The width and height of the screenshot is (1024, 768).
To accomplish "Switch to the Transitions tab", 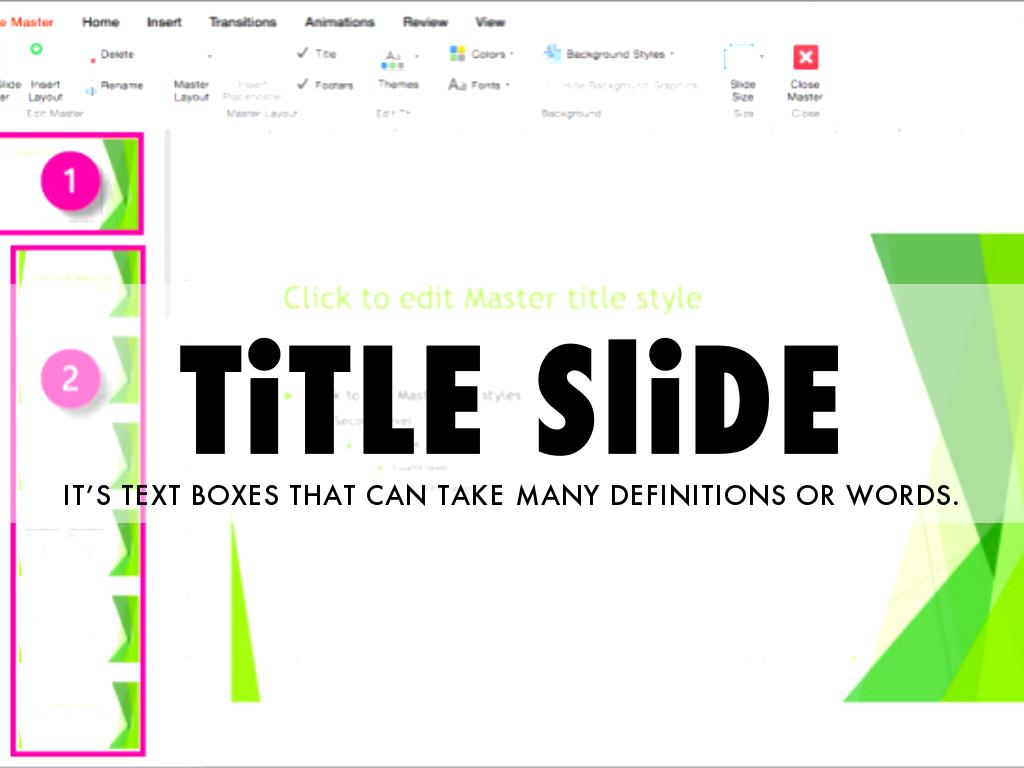I will tap(242, 22).
